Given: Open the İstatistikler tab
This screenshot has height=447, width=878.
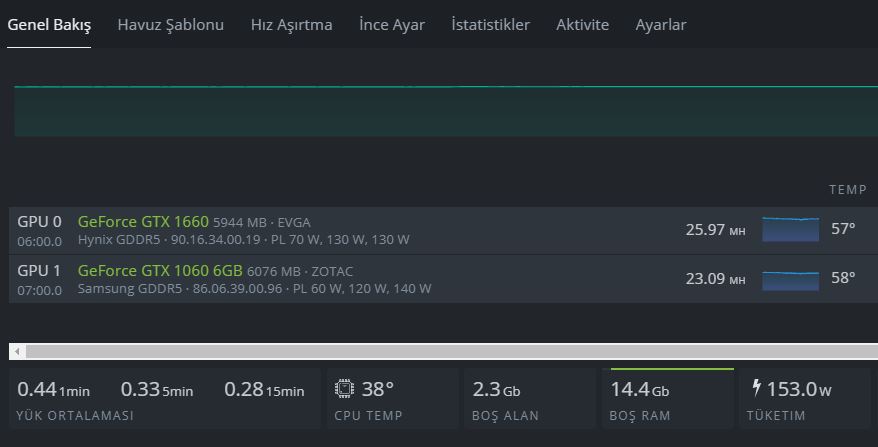Looking at the screenshot, I should [x=491, y=25].
